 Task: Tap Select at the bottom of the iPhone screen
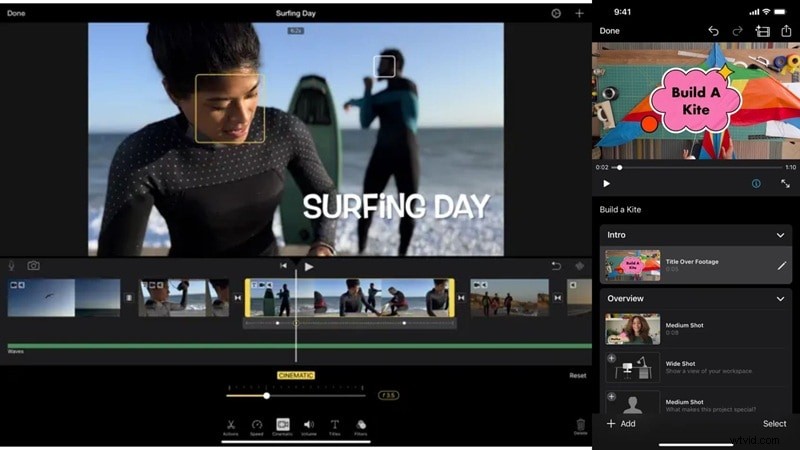(x=774, y=423)
